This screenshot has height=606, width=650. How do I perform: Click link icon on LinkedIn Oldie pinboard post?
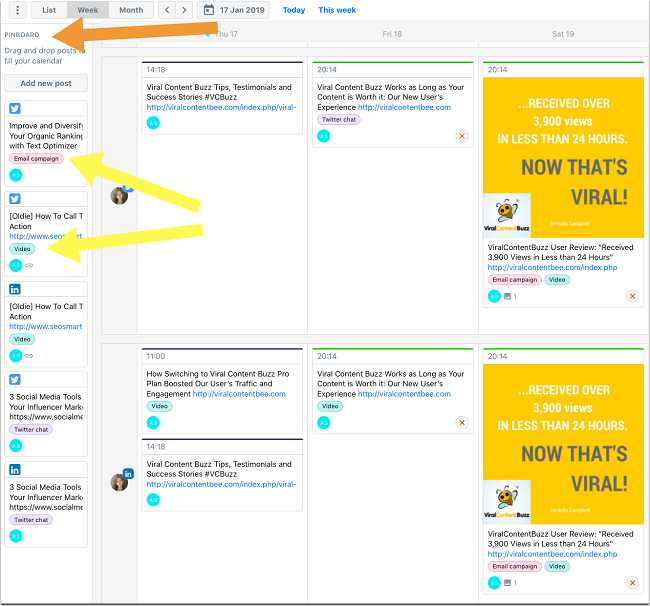coord(29,356)
